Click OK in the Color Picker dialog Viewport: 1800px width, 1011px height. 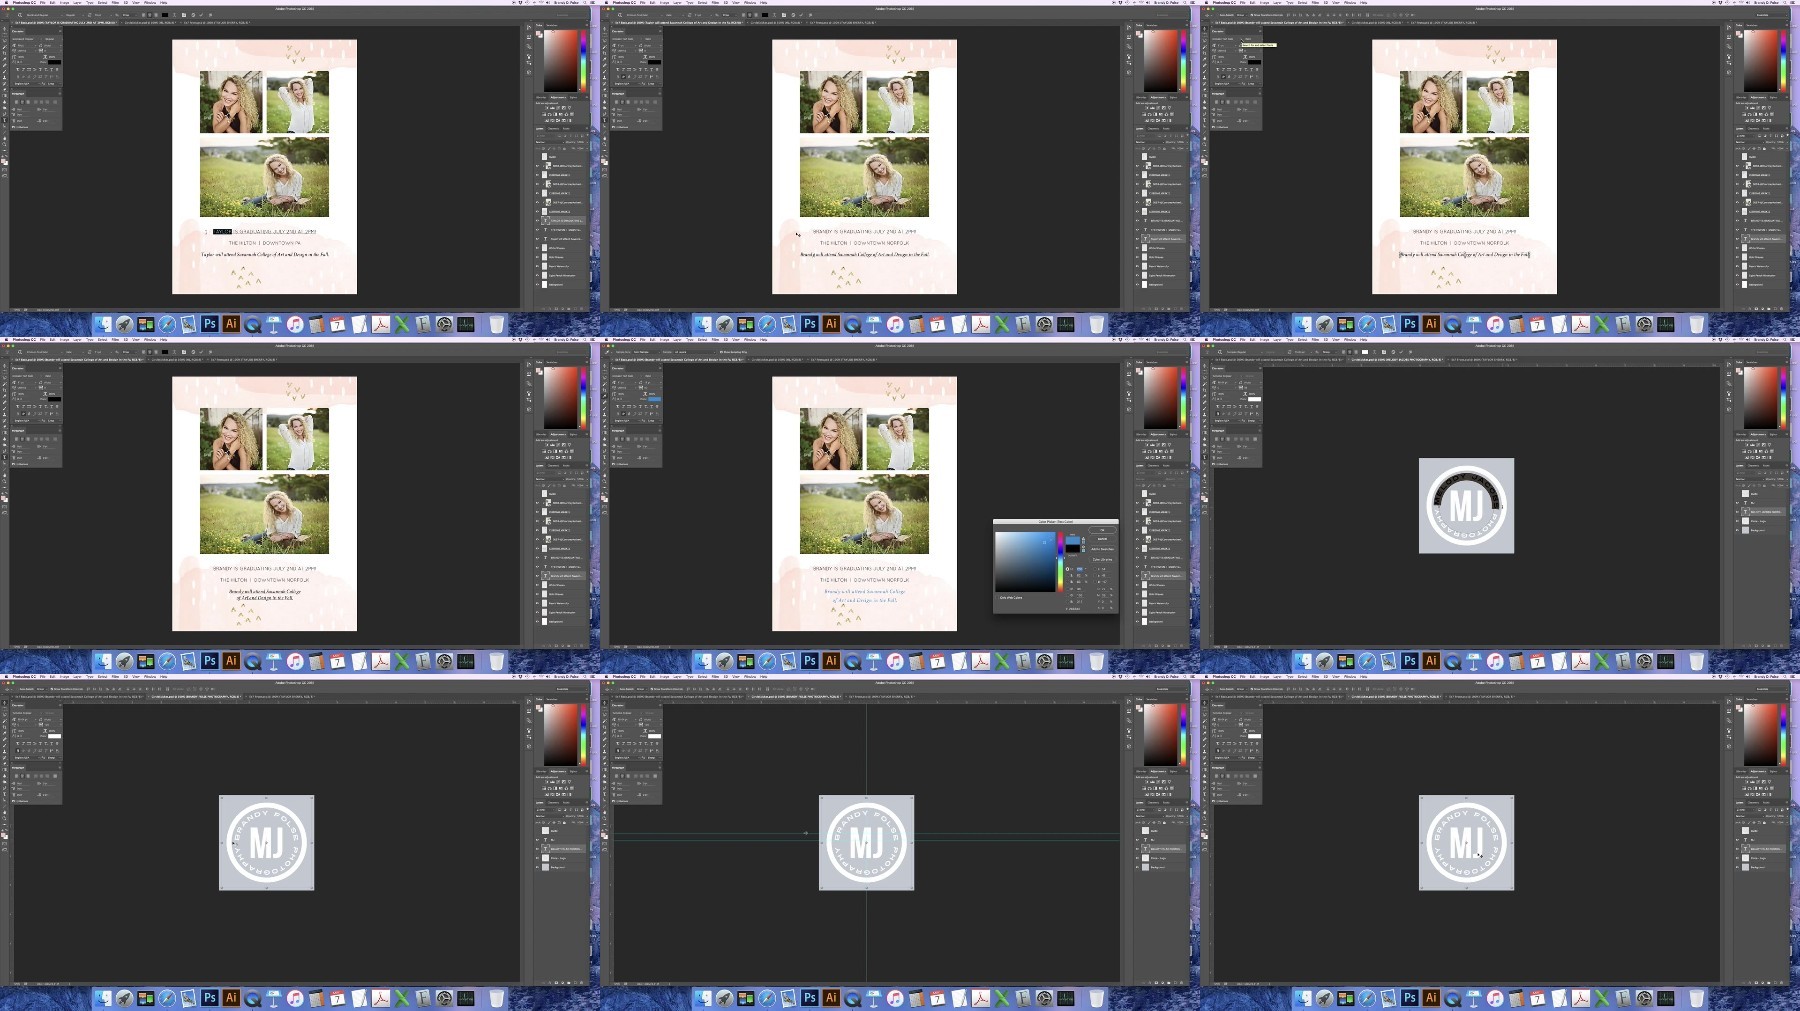[1102, 530]
